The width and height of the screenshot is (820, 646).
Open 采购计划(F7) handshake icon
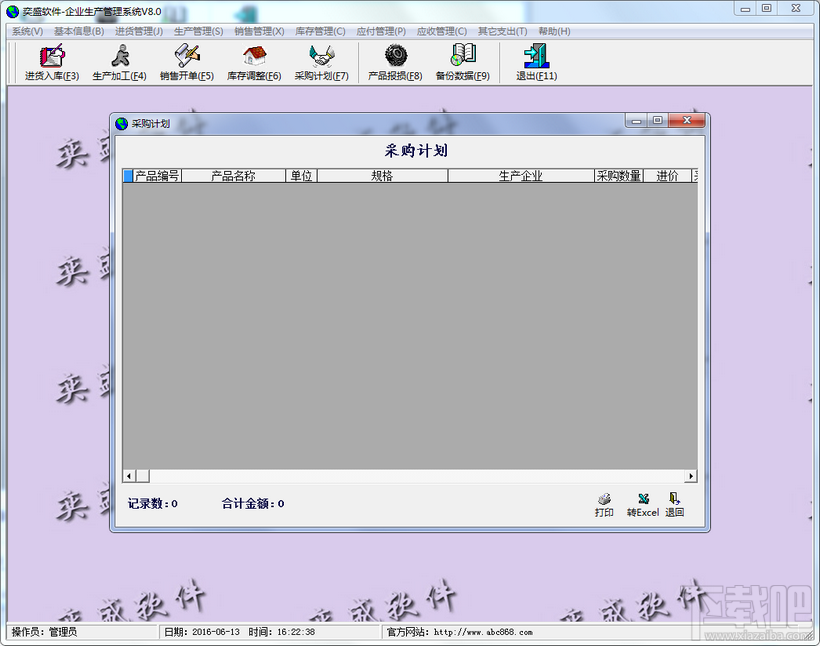click(321, 63)
